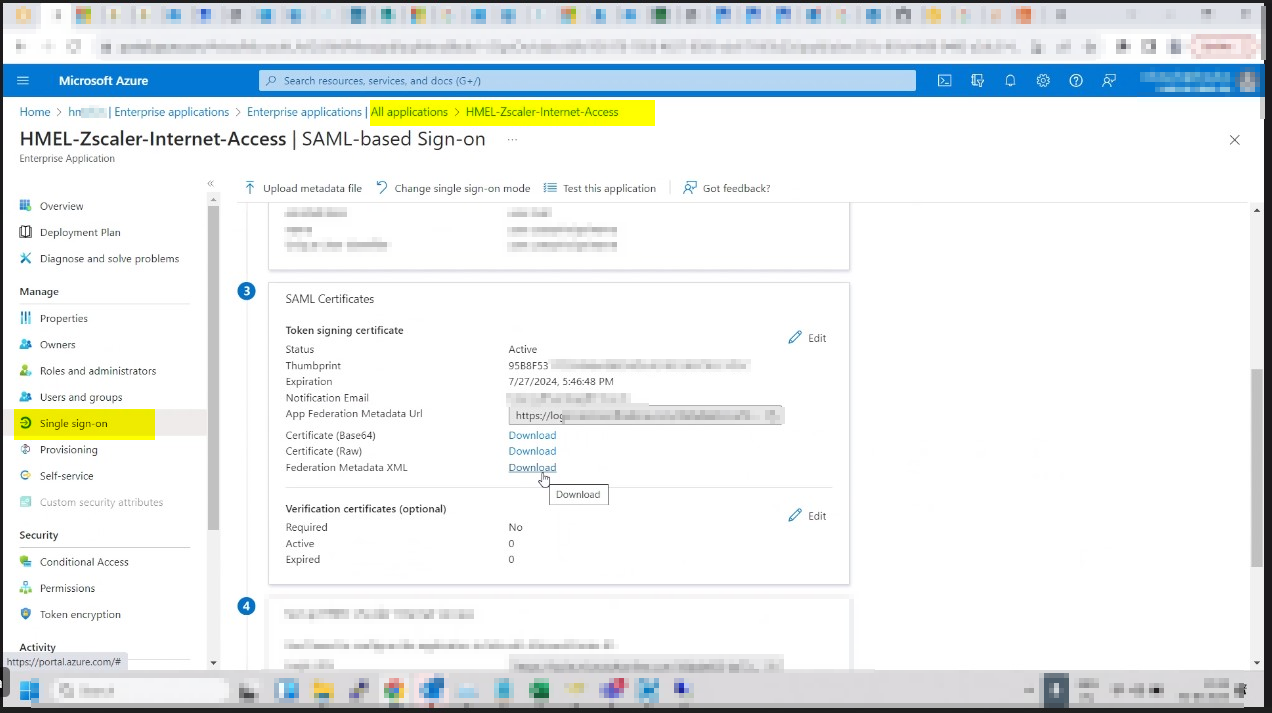Image resolution: width=1272 pixels, height=713 pixels.
Task: Edit the Token signing certificate
Action: tap(807, 338)
